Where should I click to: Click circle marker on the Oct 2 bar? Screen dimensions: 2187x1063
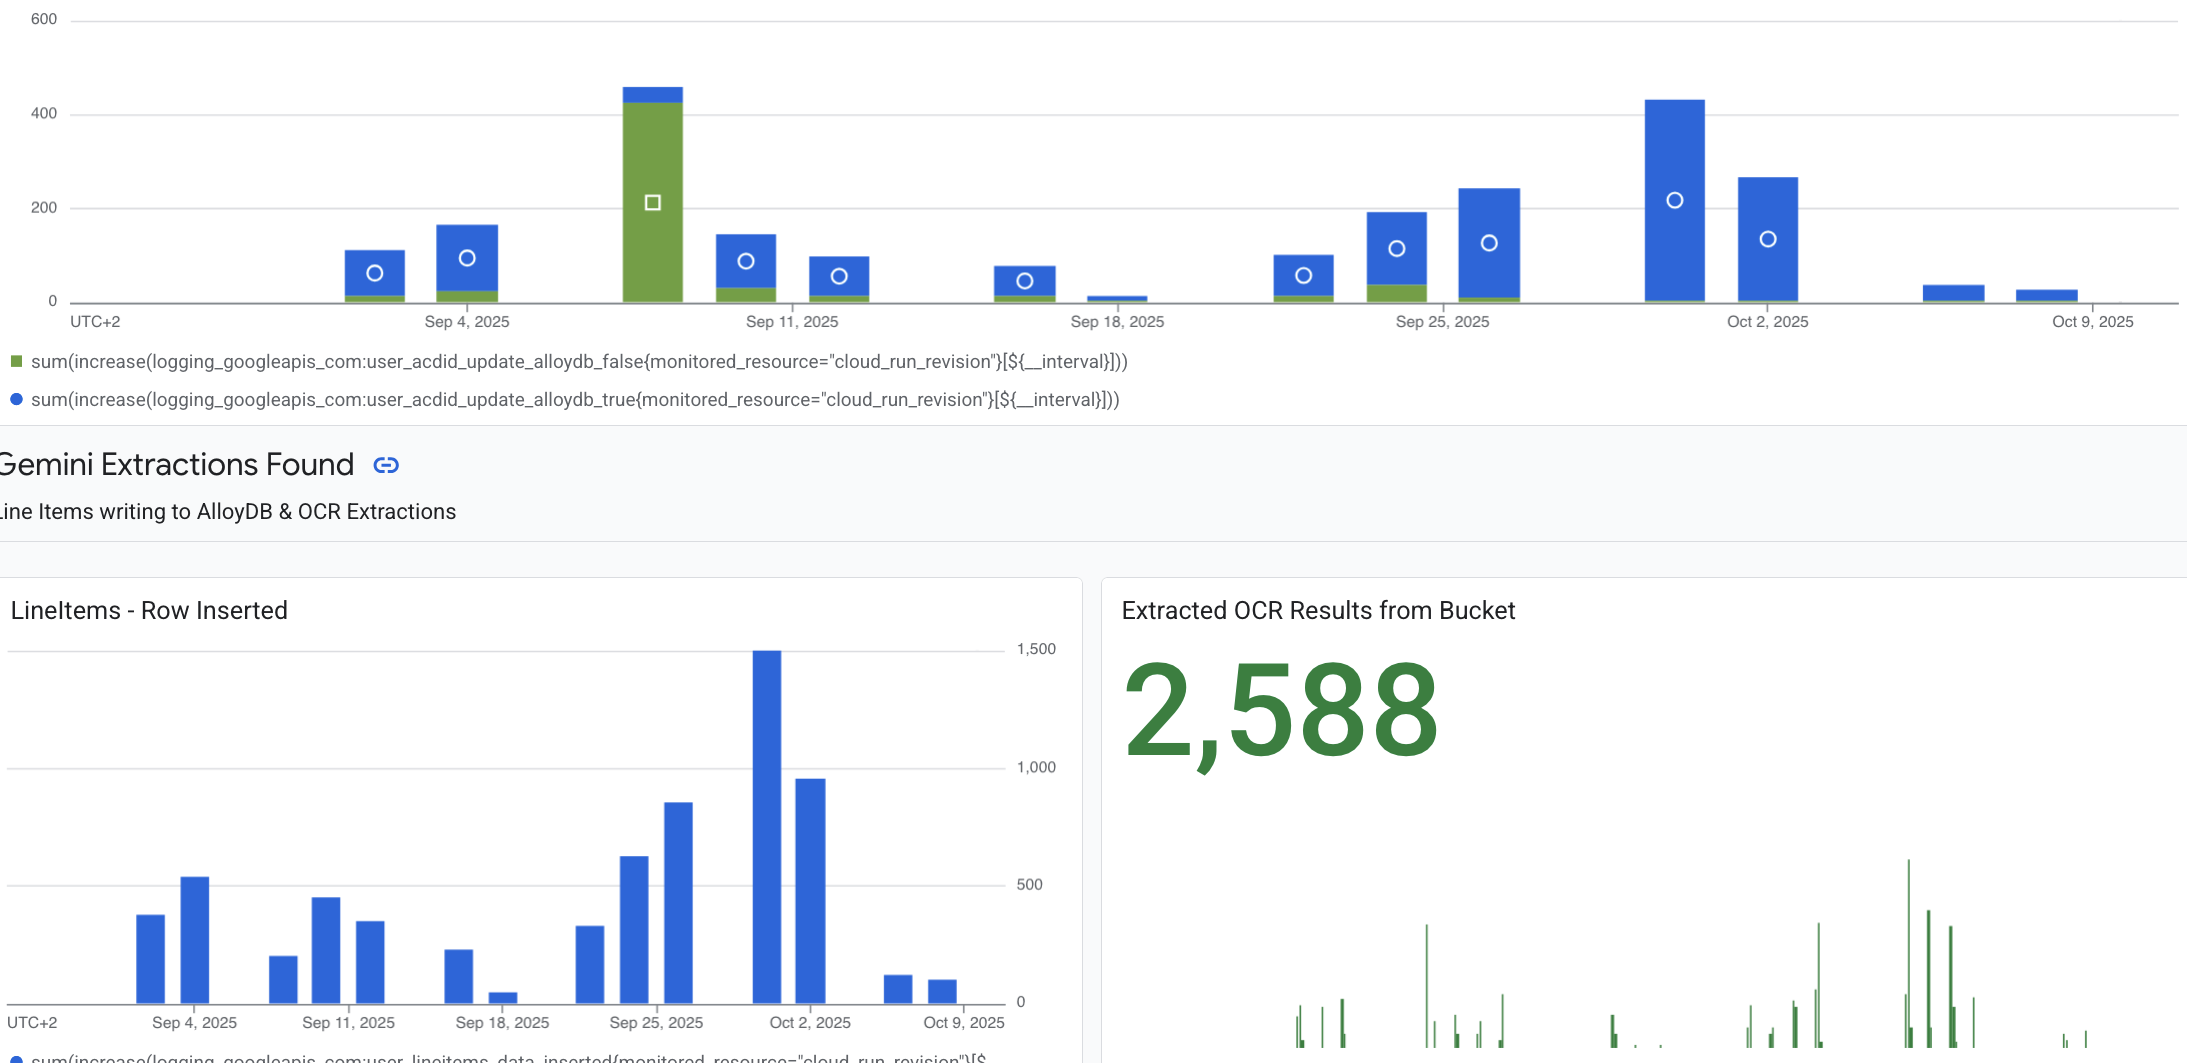pyautogui.click(x=1768, y=240)
